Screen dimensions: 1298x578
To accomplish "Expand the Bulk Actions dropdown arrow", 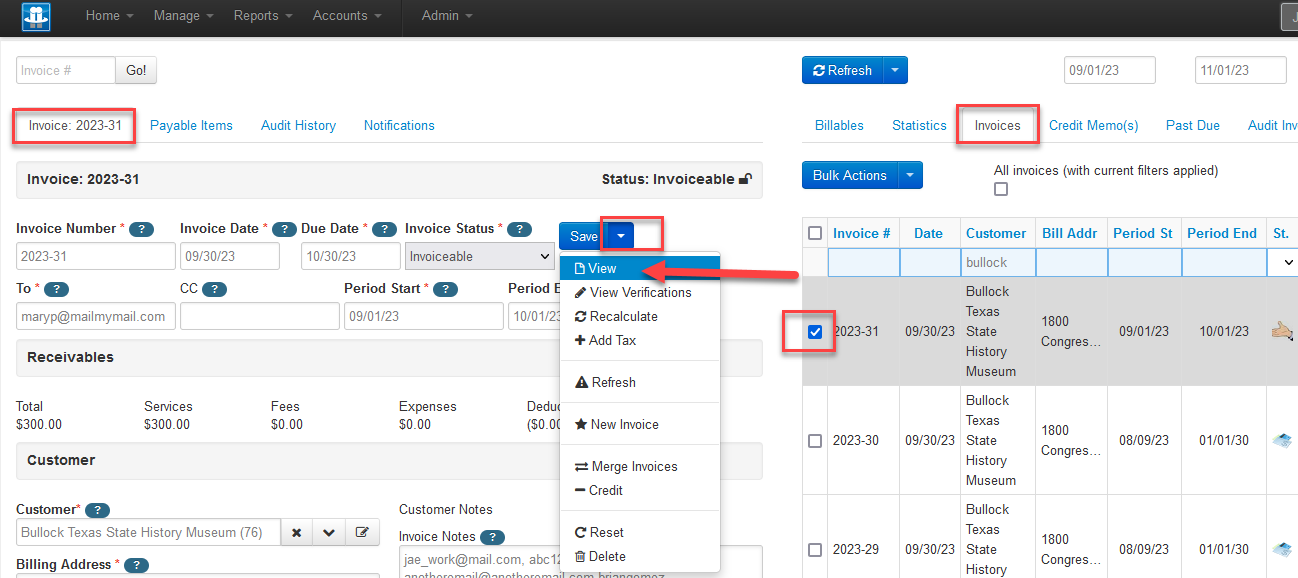I will tap(910, 175).
